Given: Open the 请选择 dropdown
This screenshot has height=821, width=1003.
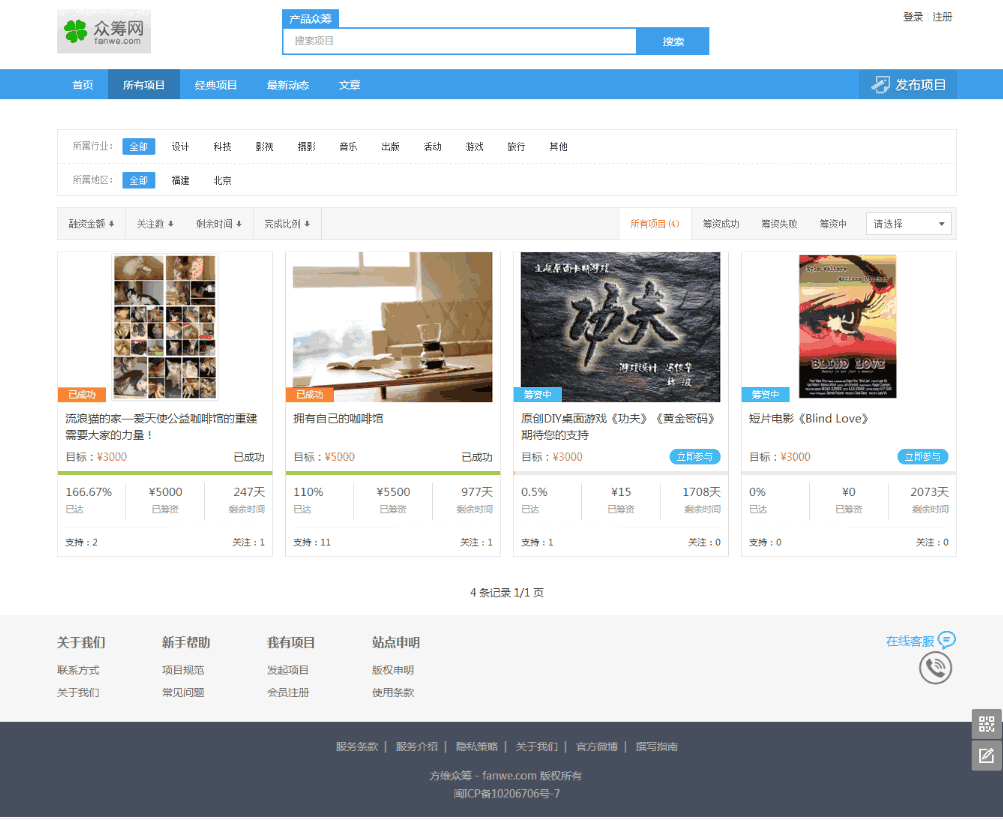Looking at the screenshot, I should 909,224.
